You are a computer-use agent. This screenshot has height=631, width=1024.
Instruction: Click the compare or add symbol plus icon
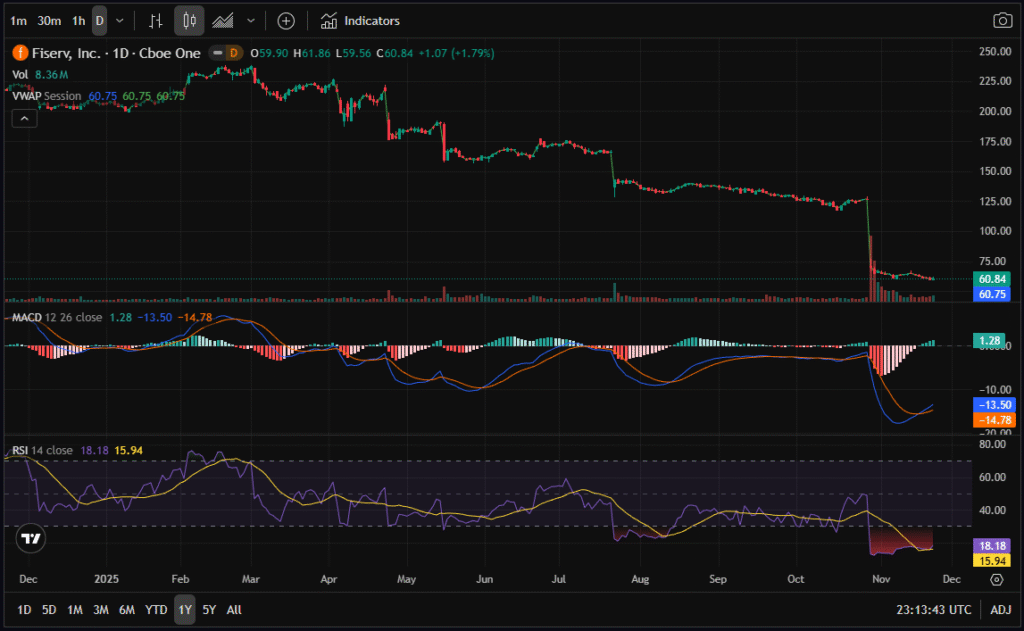[286, 20]
